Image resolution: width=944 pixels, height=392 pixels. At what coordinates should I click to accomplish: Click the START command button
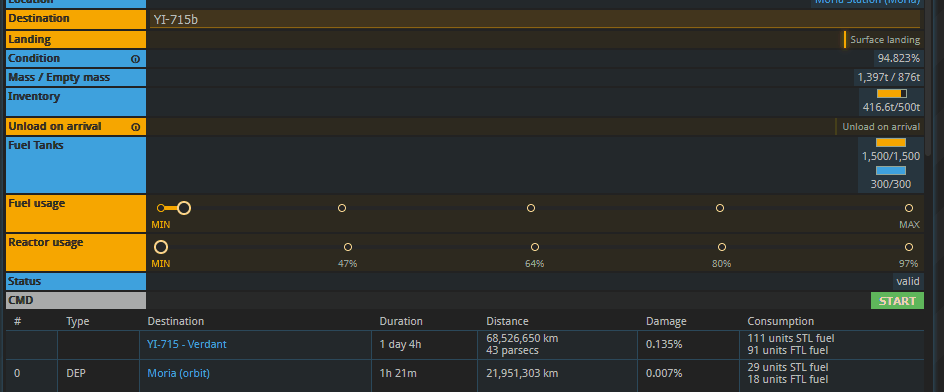897,300
